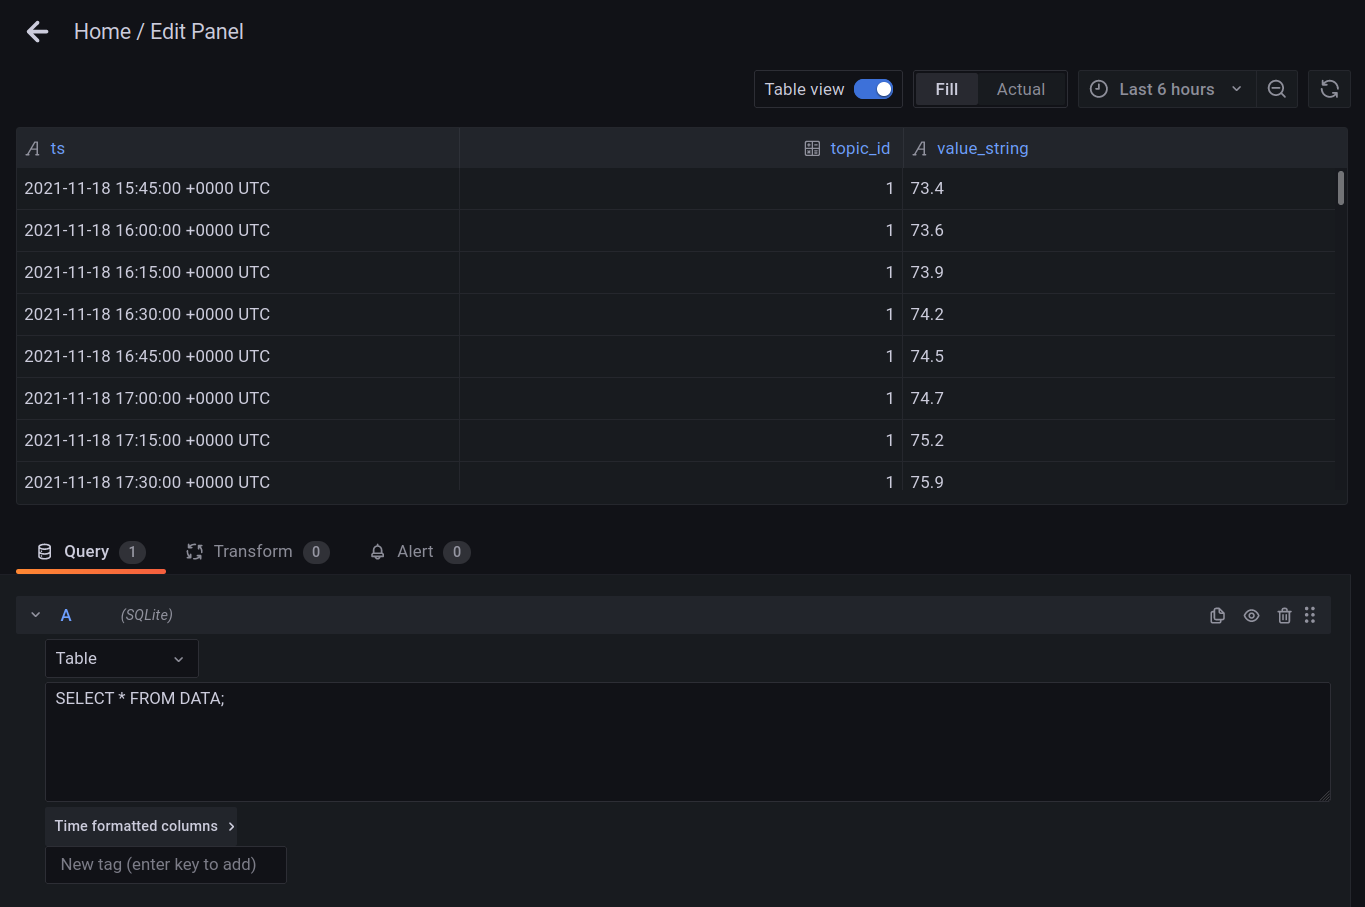Open the Table format dropdown
This screenshot has height=907, width=1365.
122,658
